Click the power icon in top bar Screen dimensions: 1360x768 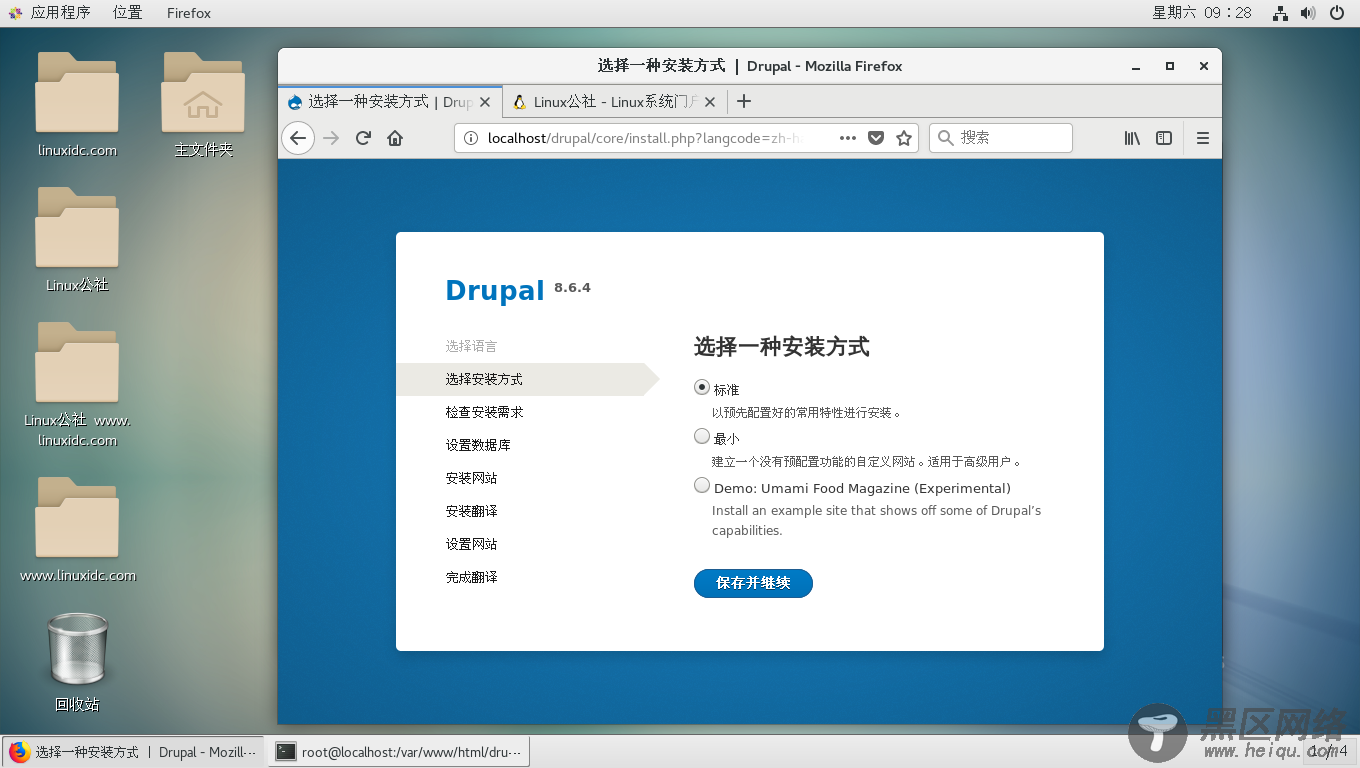(1337, 13)
